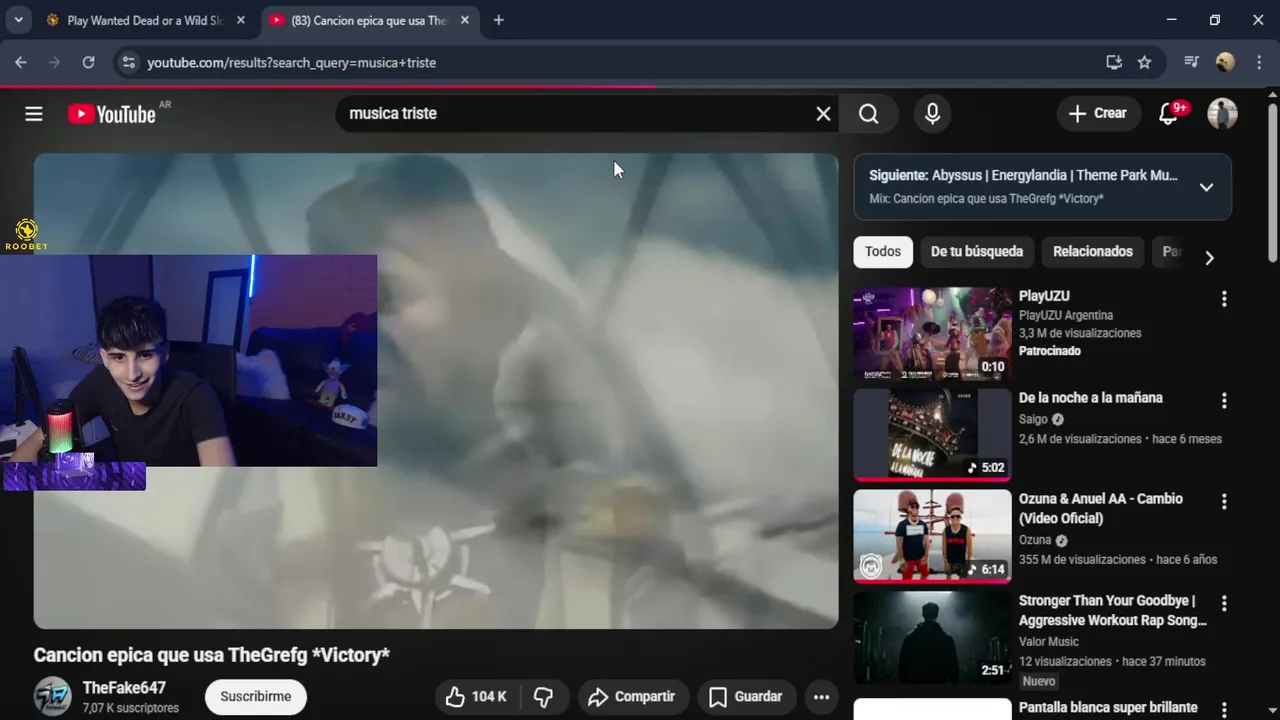Like the video (104 K)

476,697
